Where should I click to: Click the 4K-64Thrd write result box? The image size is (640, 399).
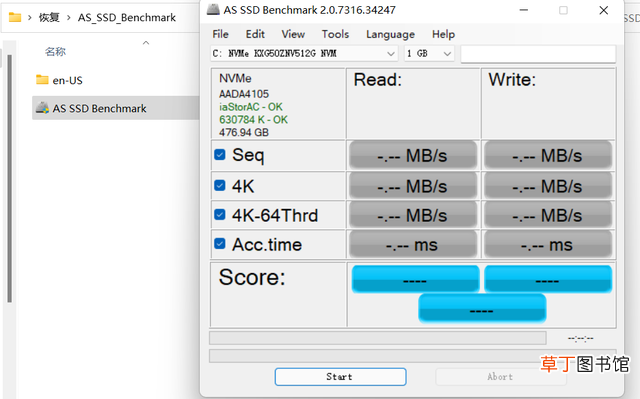tap(548, 215)
